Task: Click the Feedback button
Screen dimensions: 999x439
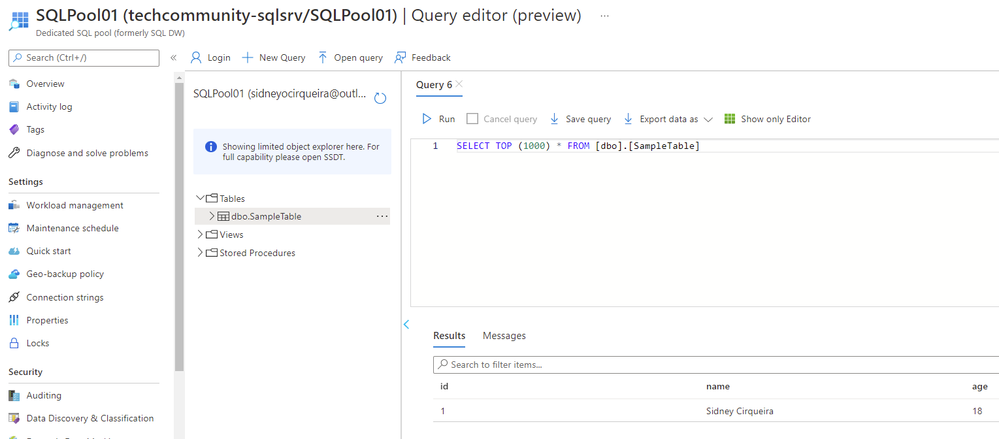Action: point(422,57)
